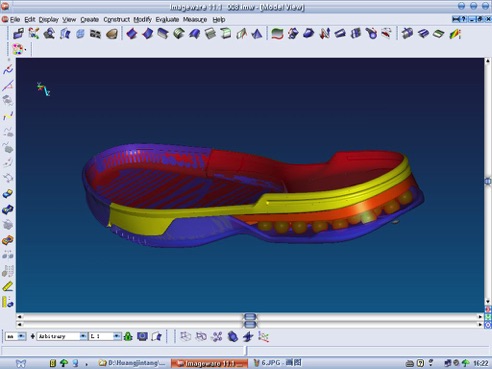Click the blue pyramid surface icon

click(x=257, y=34)
